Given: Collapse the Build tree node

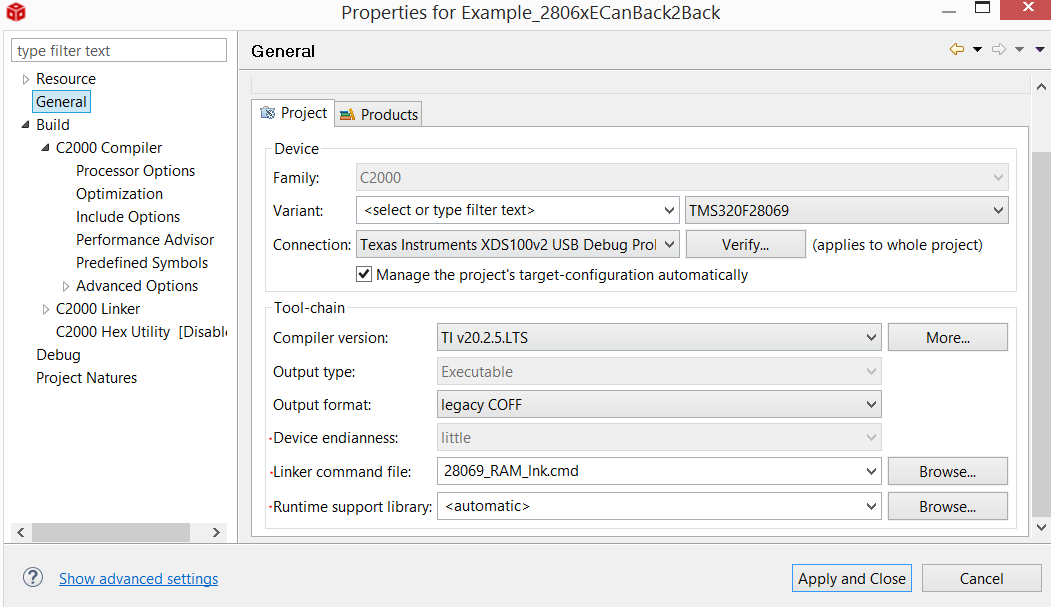Looking at the screenshot, I should click(x=25, y=125).
